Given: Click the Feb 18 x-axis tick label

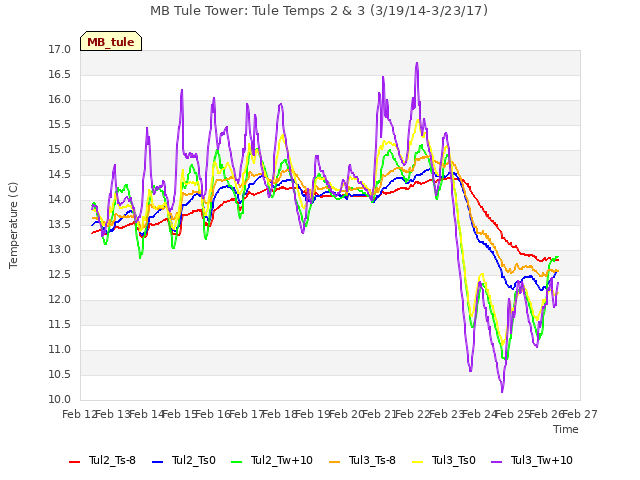Looking at the screenshot, I should point(280,415).
